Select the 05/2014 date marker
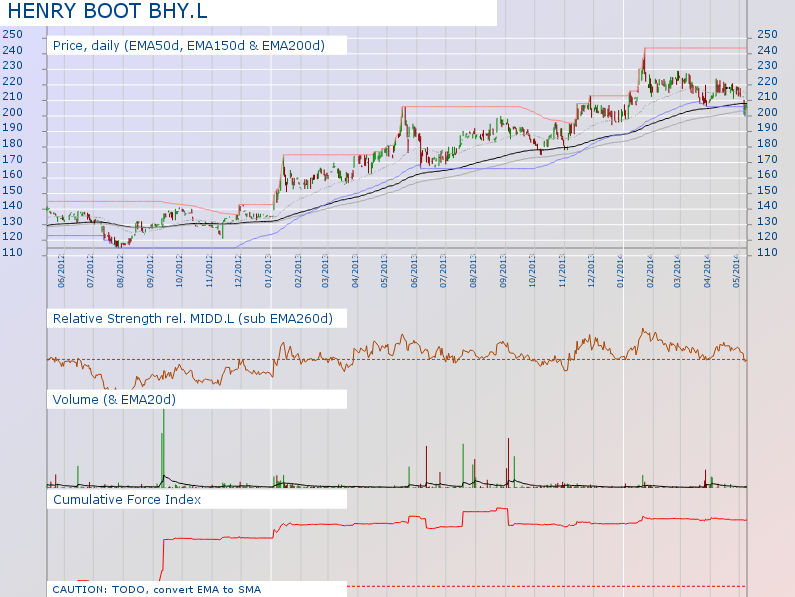The height and width of the screenshot is (597, 795). click(737, 271)
